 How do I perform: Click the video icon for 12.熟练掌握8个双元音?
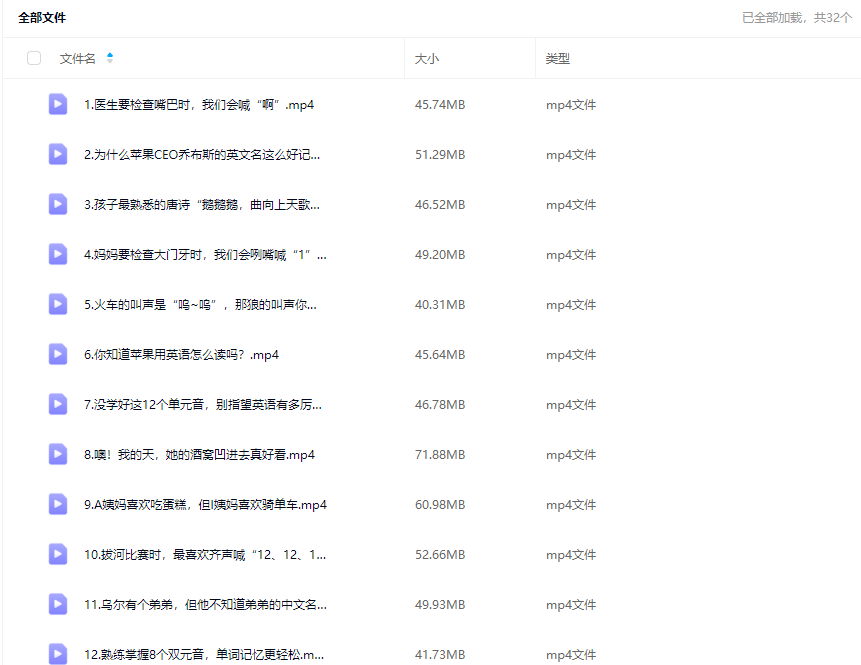(x=58, y=654)
